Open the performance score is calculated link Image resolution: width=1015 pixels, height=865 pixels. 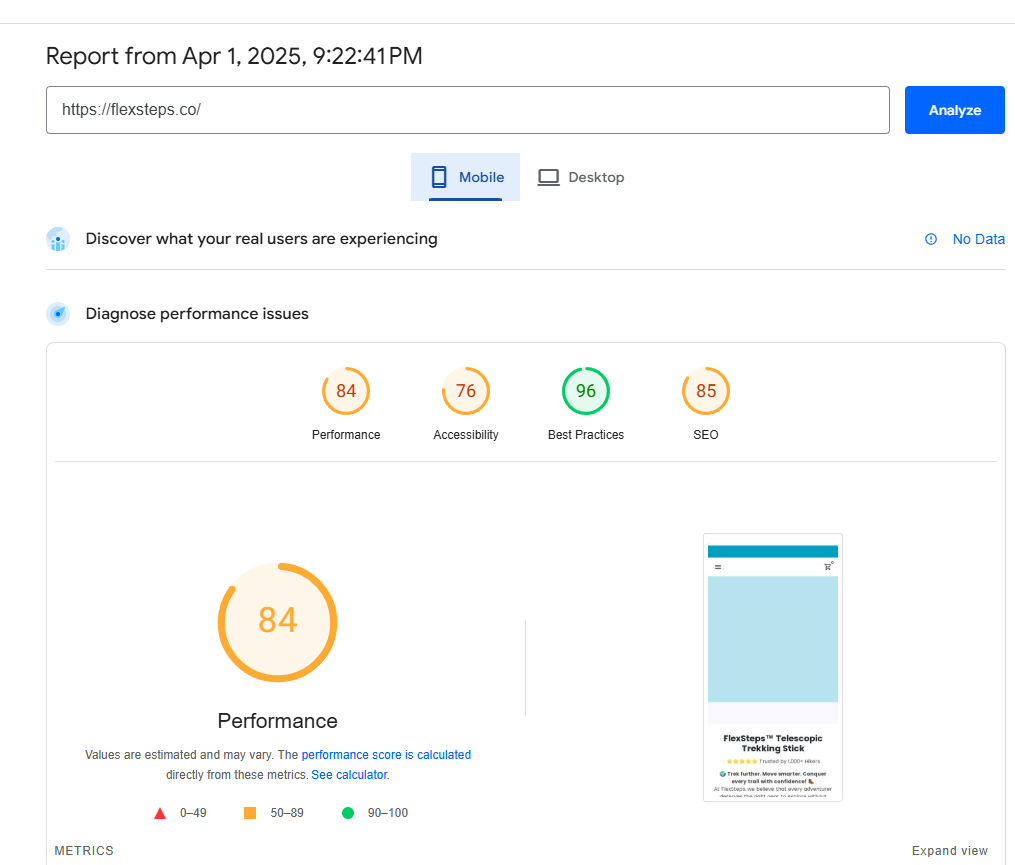point(386,755)
